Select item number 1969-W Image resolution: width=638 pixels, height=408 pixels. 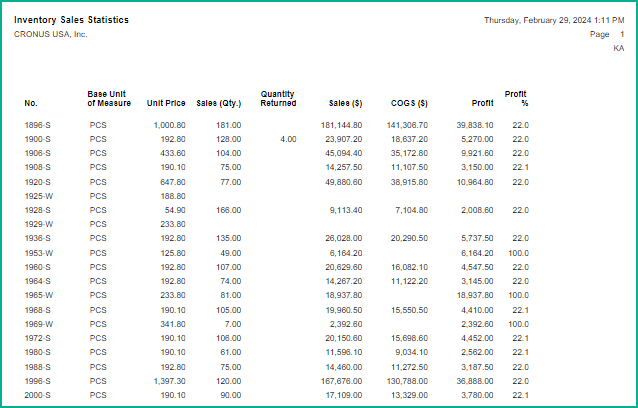(x=39, y=324)
